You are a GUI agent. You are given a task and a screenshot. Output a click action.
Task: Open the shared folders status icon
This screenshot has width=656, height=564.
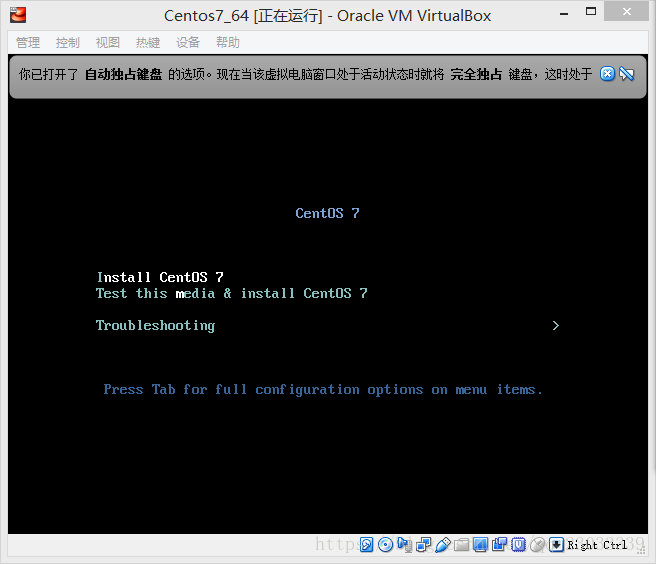click(461, 544)
